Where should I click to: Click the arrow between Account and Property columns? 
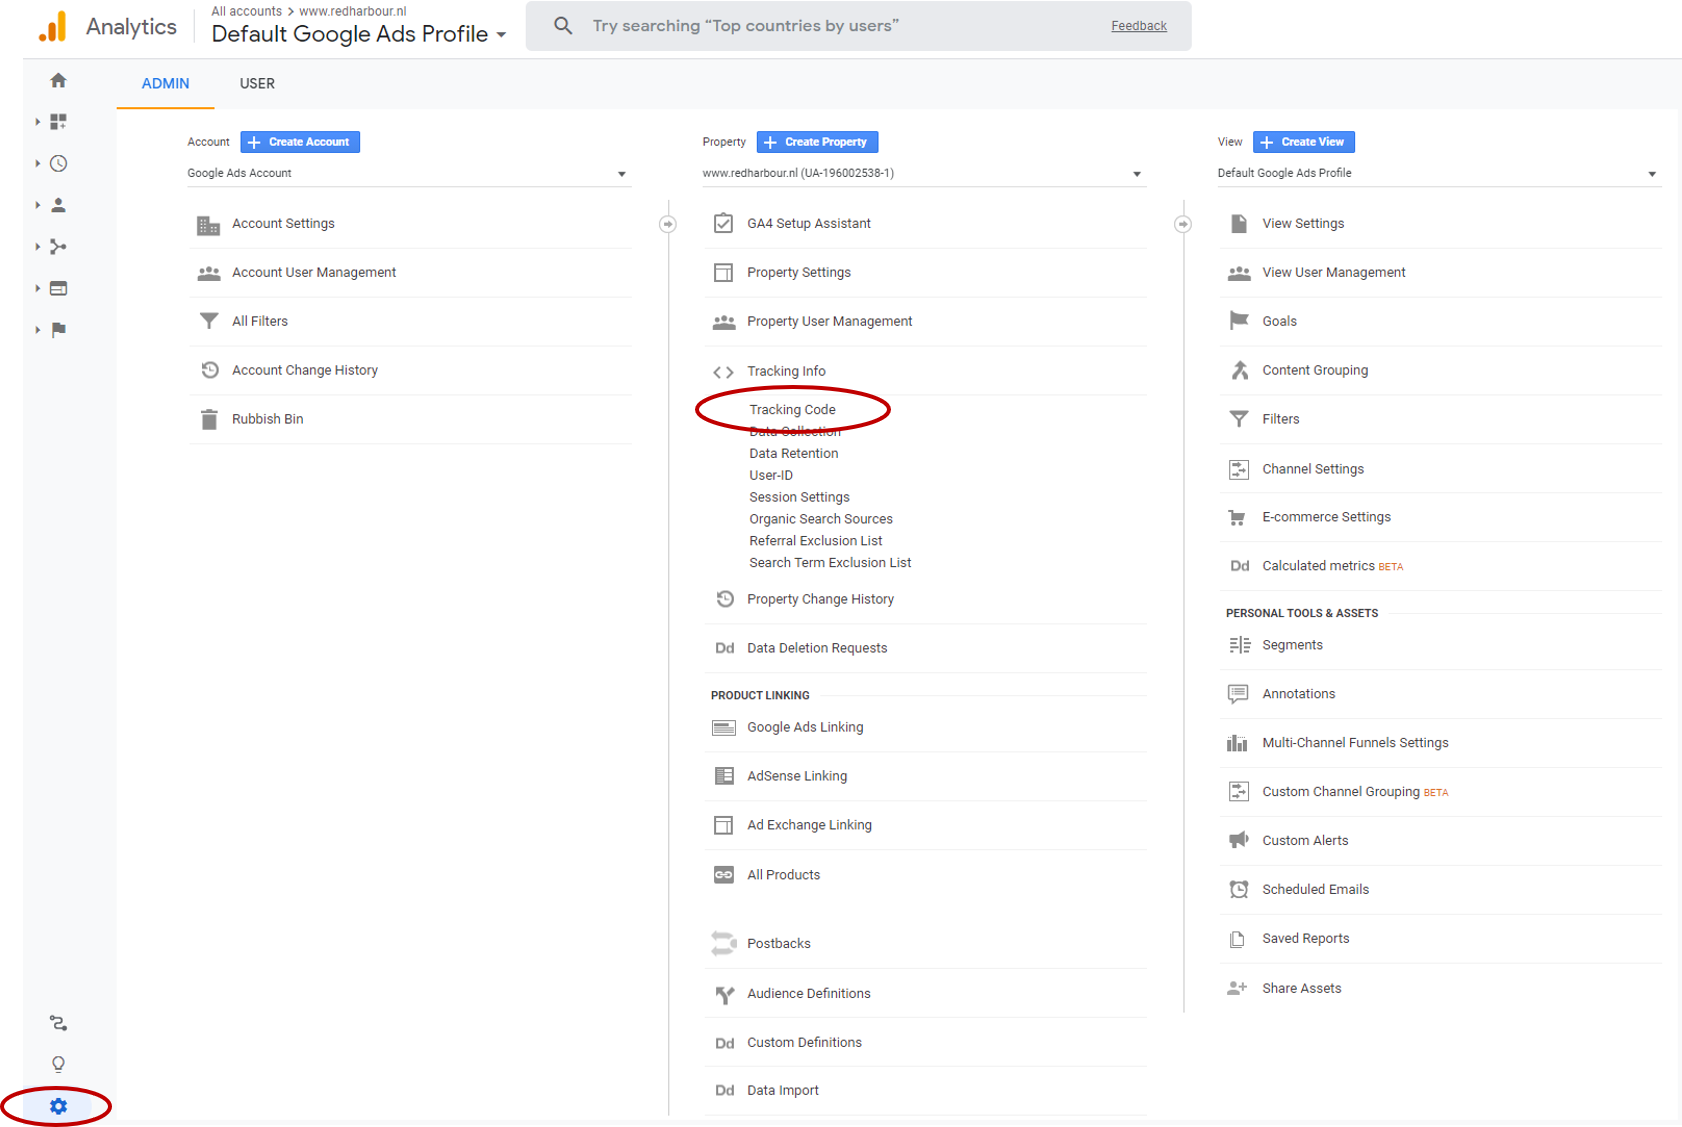(668, 224)
